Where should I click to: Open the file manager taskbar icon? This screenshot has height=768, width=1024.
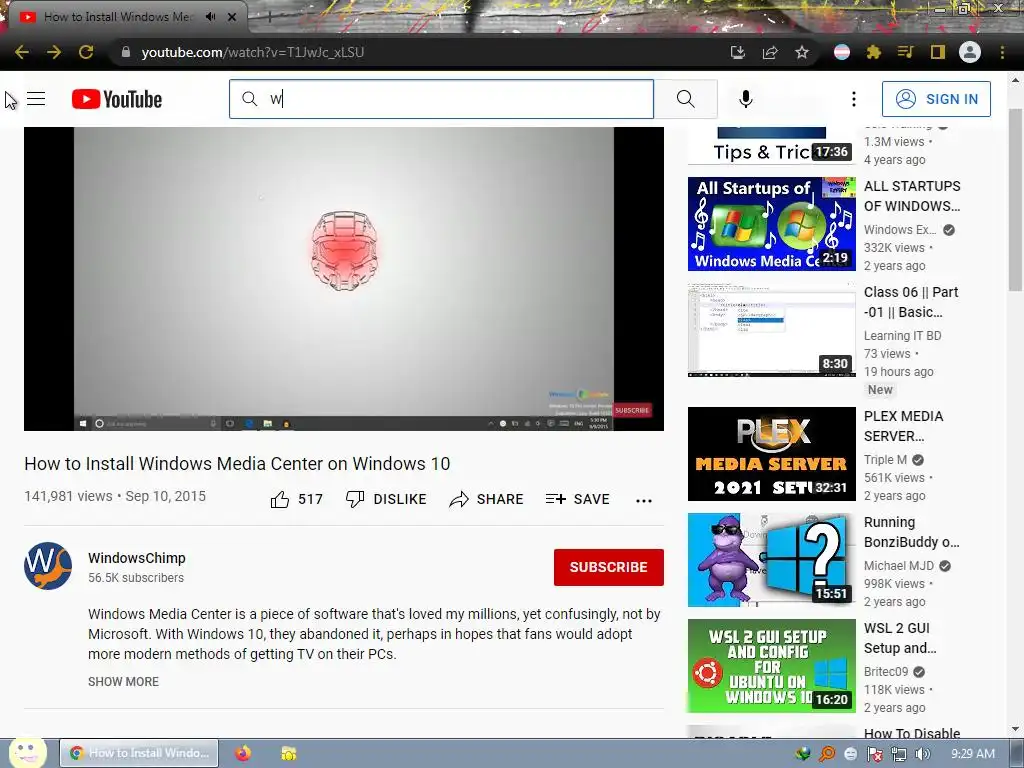click(x=288, y=753)
